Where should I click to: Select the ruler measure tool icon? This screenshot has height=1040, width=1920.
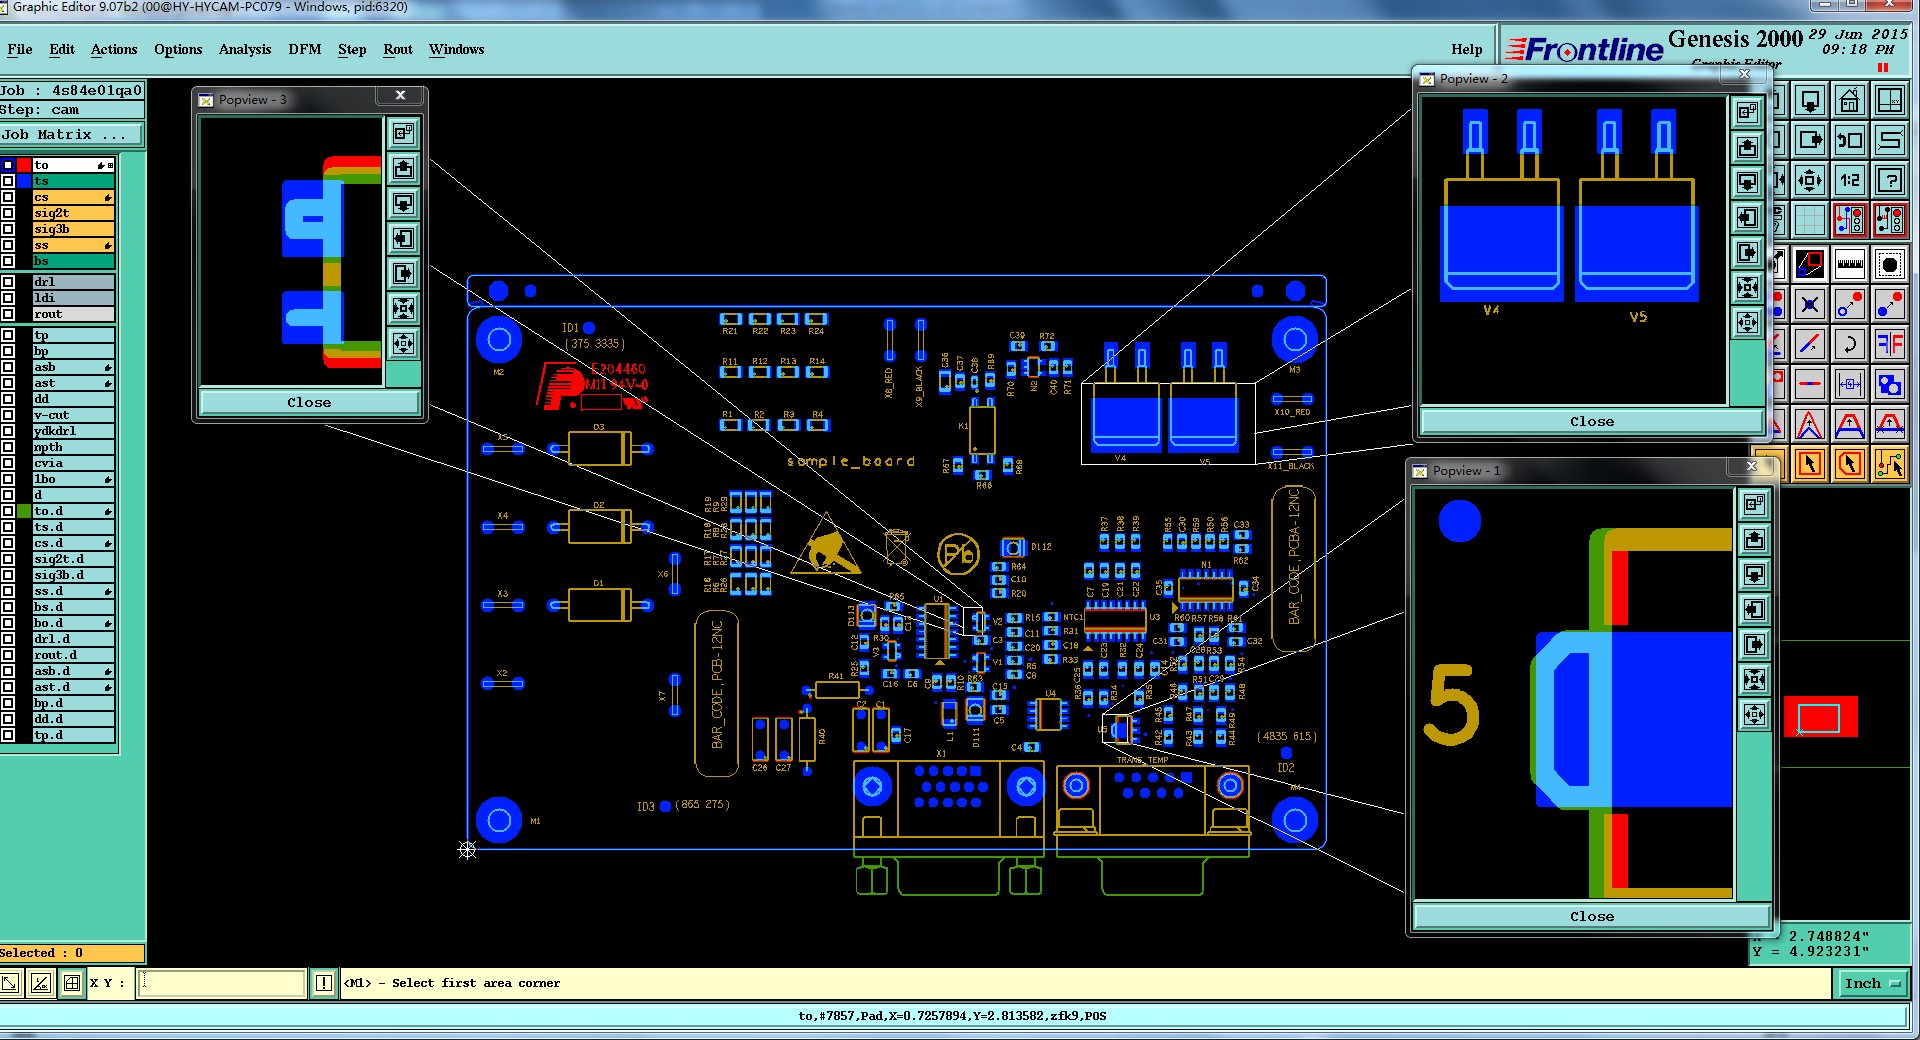coord(1849,264)
